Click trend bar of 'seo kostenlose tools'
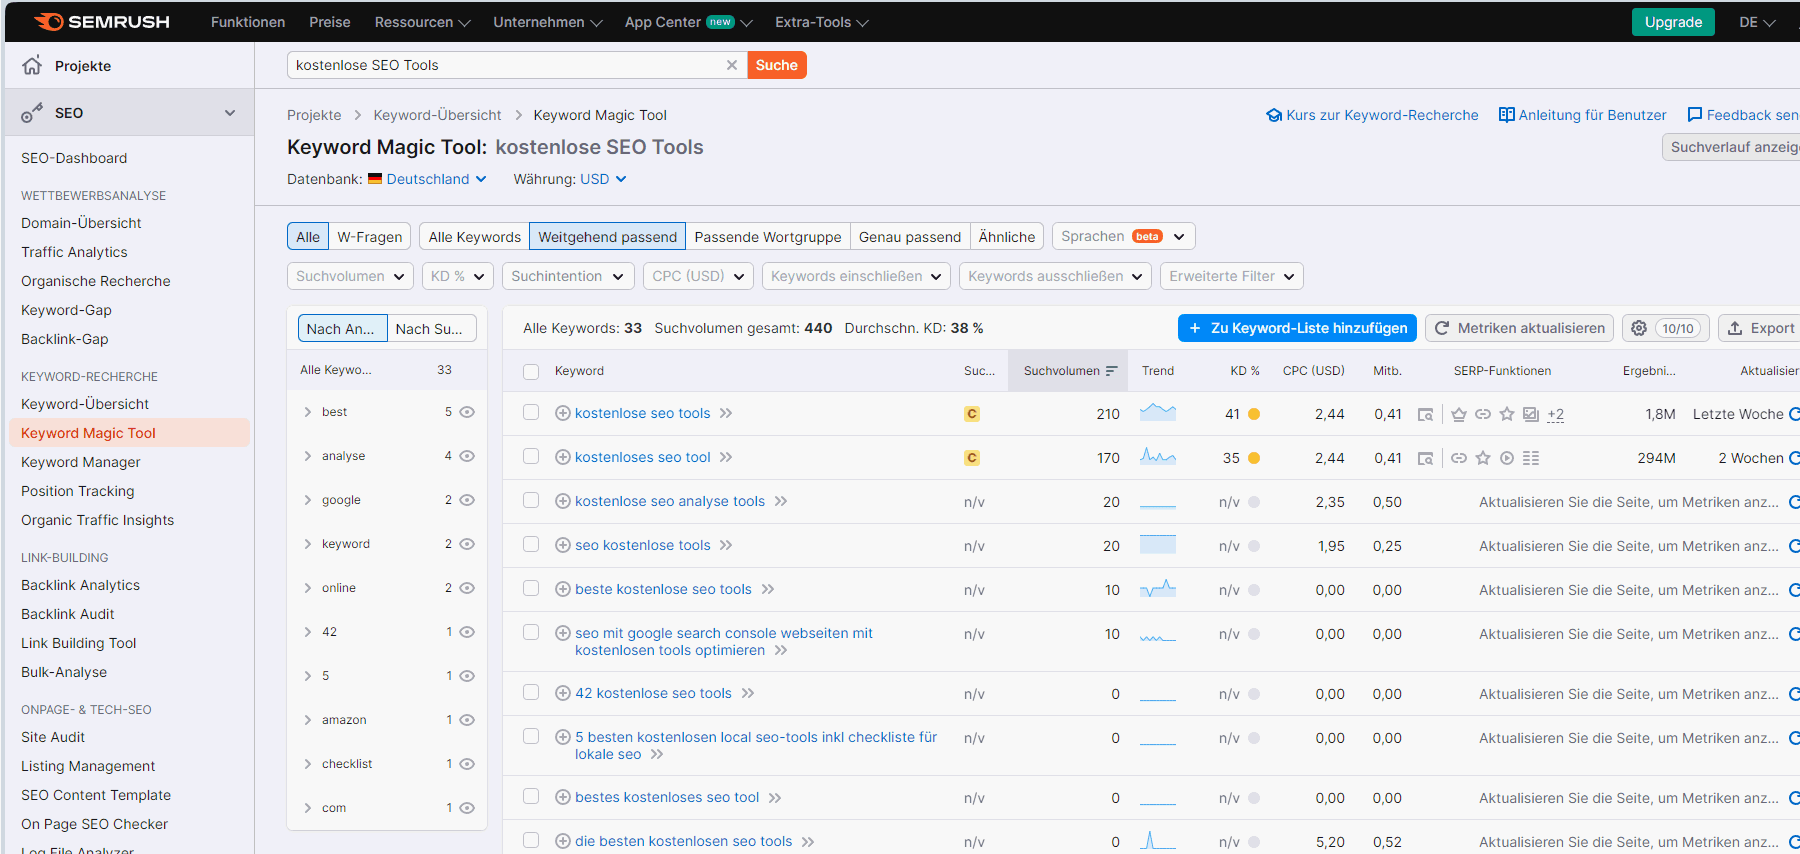1800x854 pixels. click(1158, 545)
